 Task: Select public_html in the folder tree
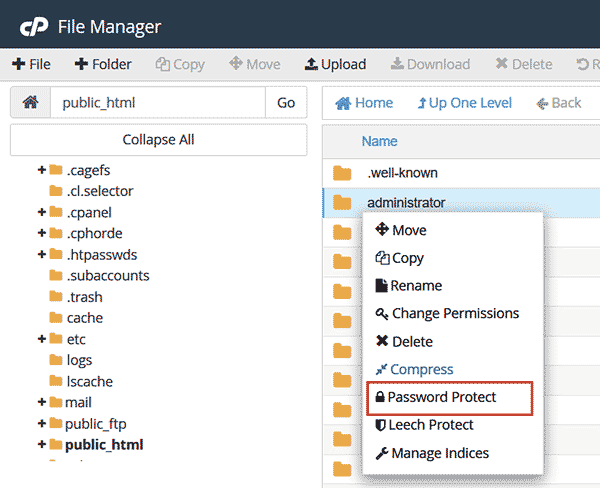104,445
